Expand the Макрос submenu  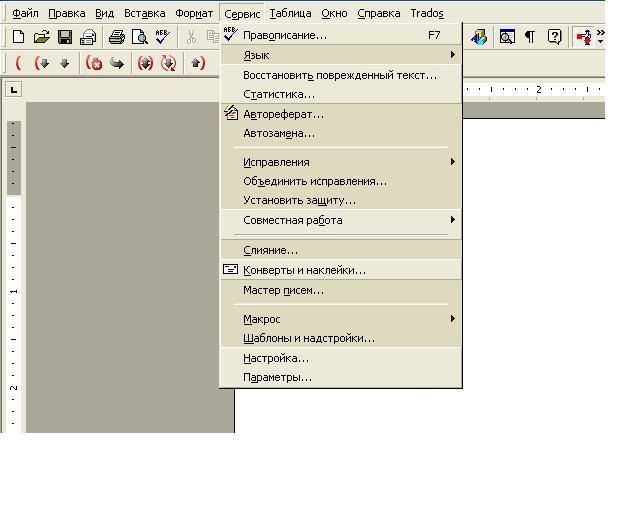(341, 319)
